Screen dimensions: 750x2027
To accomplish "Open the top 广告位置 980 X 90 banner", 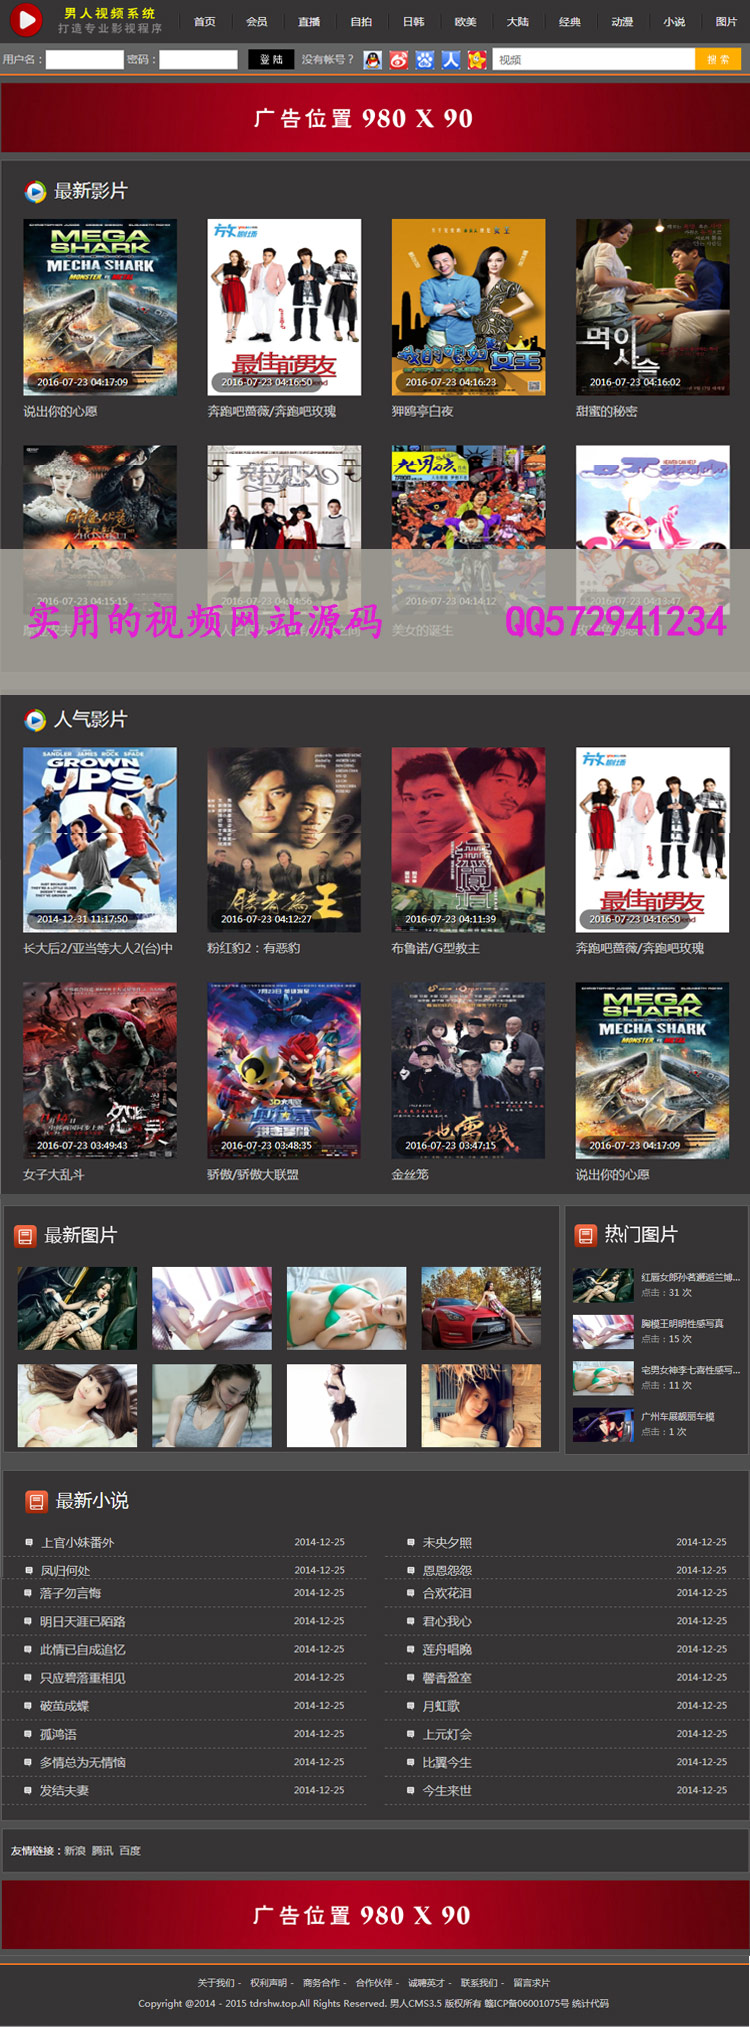I will click(375, 118).
